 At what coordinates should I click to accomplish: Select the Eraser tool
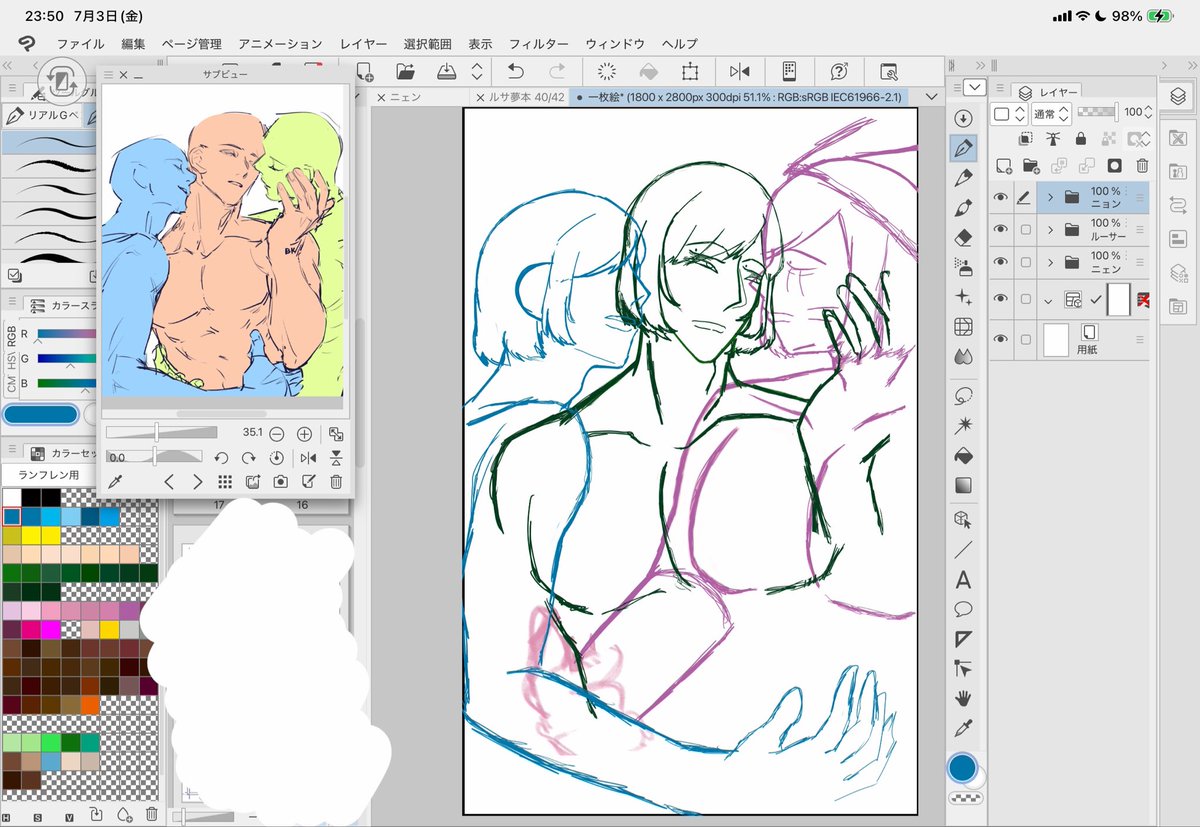964,238
